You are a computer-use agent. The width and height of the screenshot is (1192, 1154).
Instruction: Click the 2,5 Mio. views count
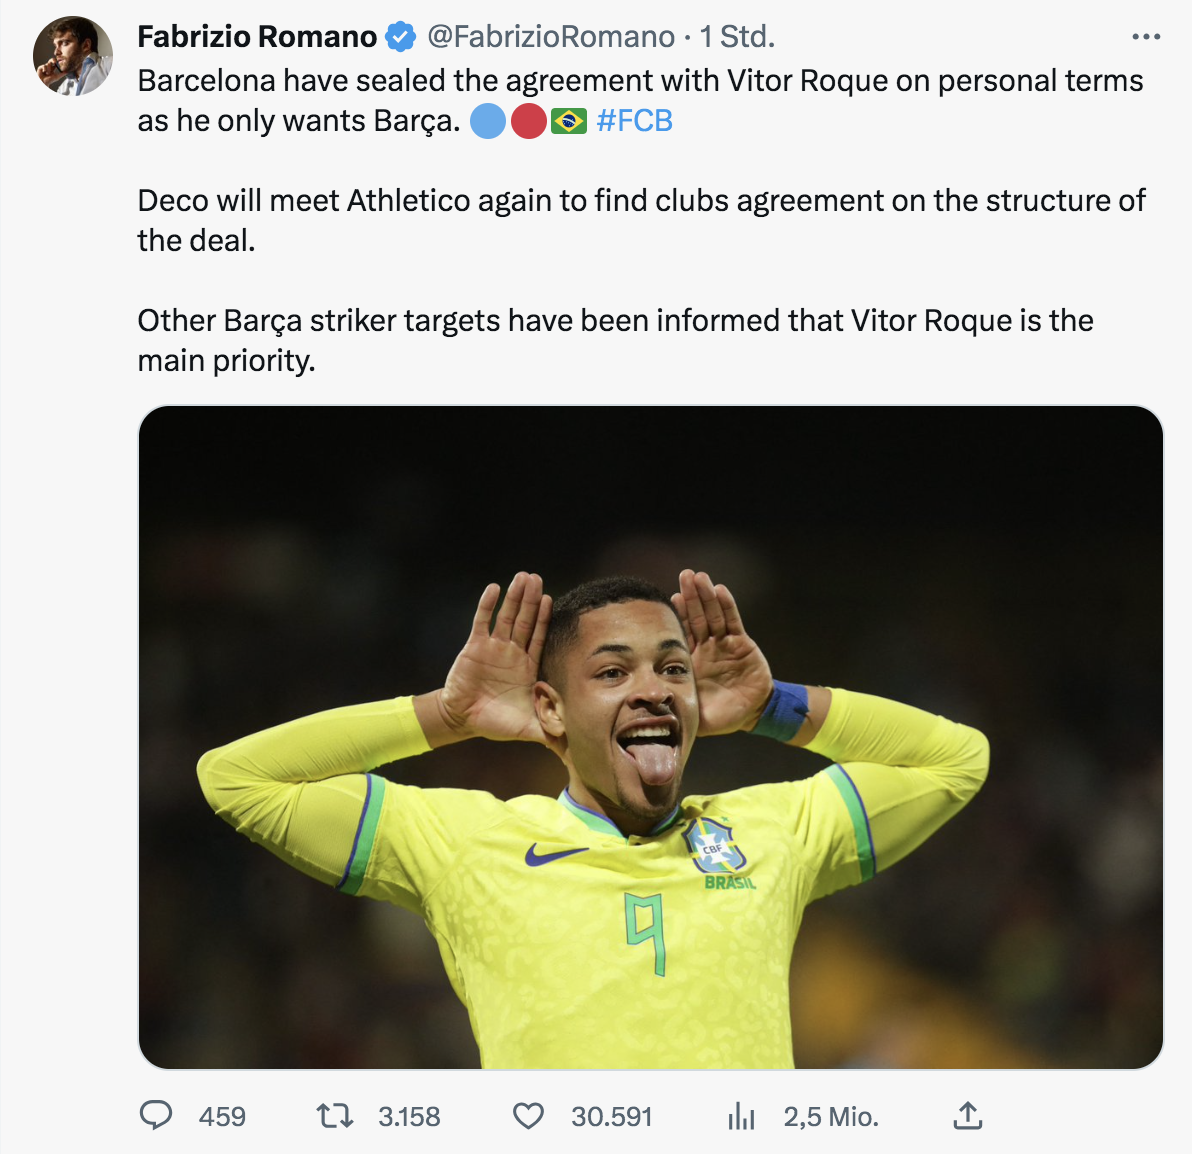tap(831, 1116)
